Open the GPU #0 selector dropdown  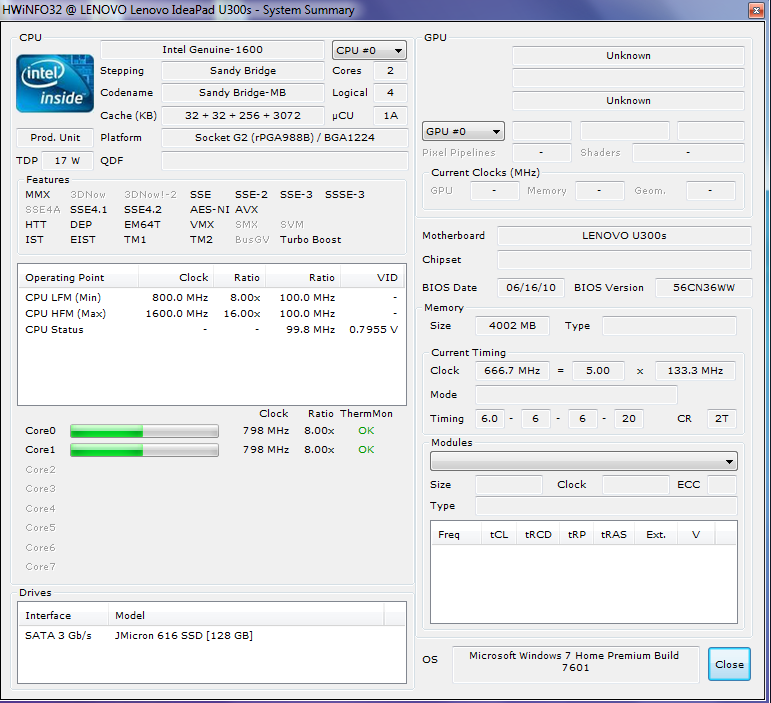(x=464, y=131)
